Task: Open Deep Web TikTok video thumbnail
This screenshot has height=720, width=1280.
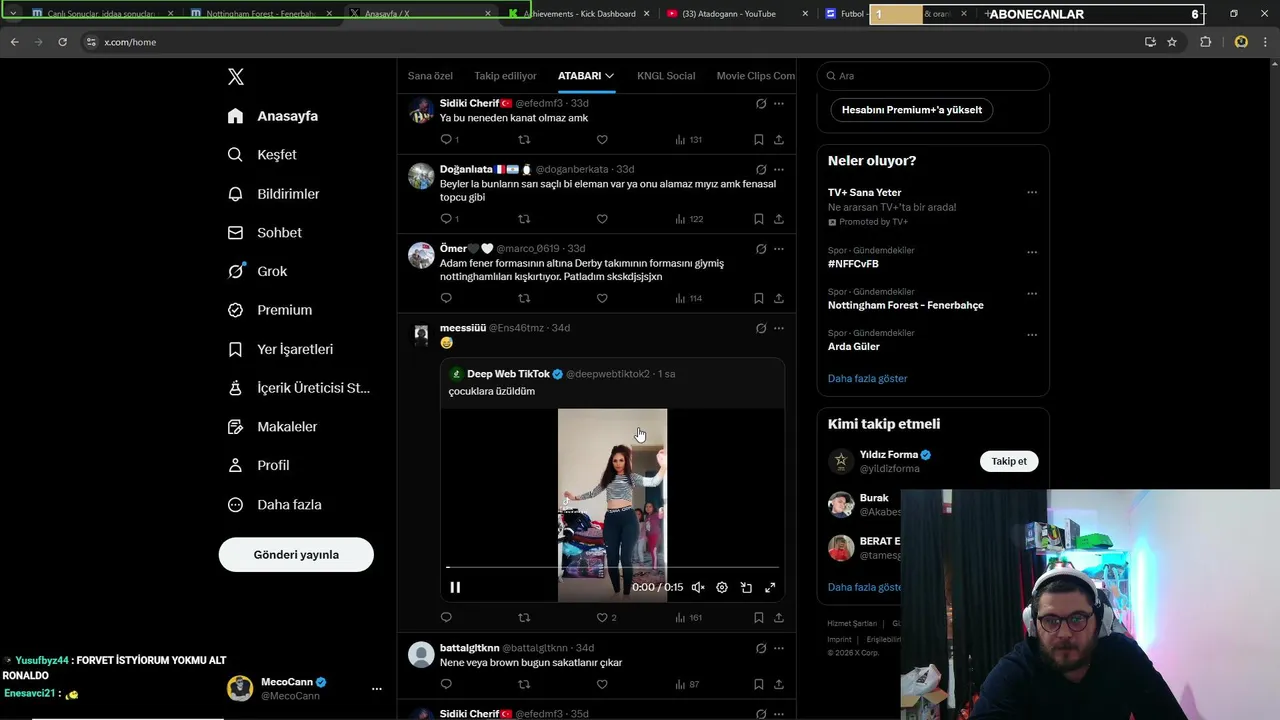Action: pyautogui.click(x=612, y=505)
